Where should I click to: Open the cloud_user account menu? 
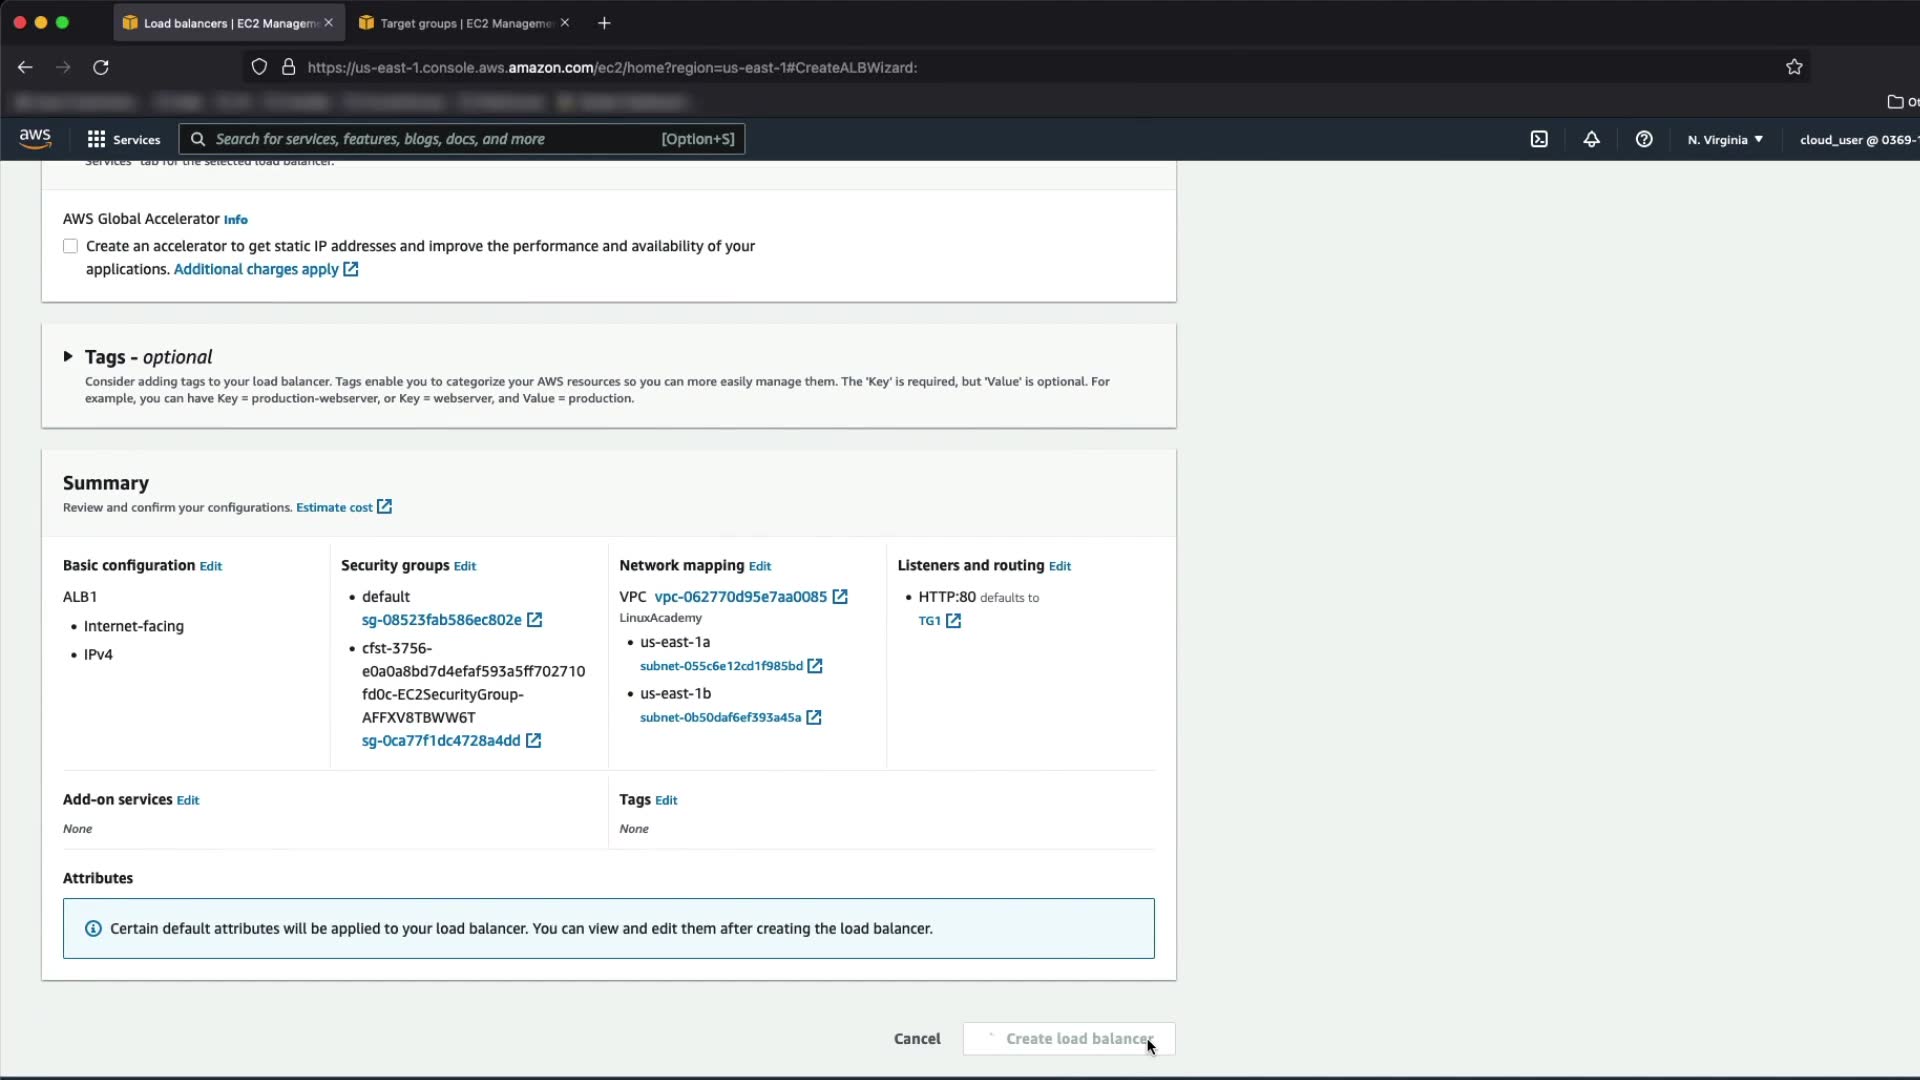click(1857, 140)
